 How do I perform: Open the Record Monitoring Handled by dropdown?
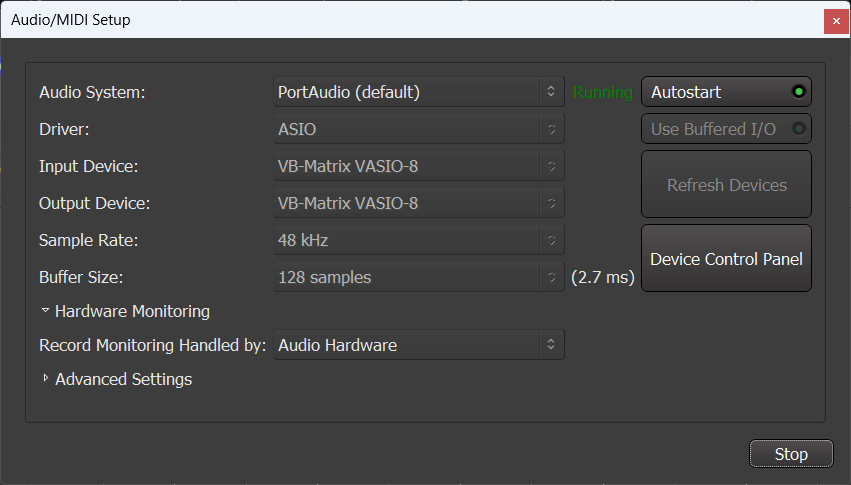[418, 345]
